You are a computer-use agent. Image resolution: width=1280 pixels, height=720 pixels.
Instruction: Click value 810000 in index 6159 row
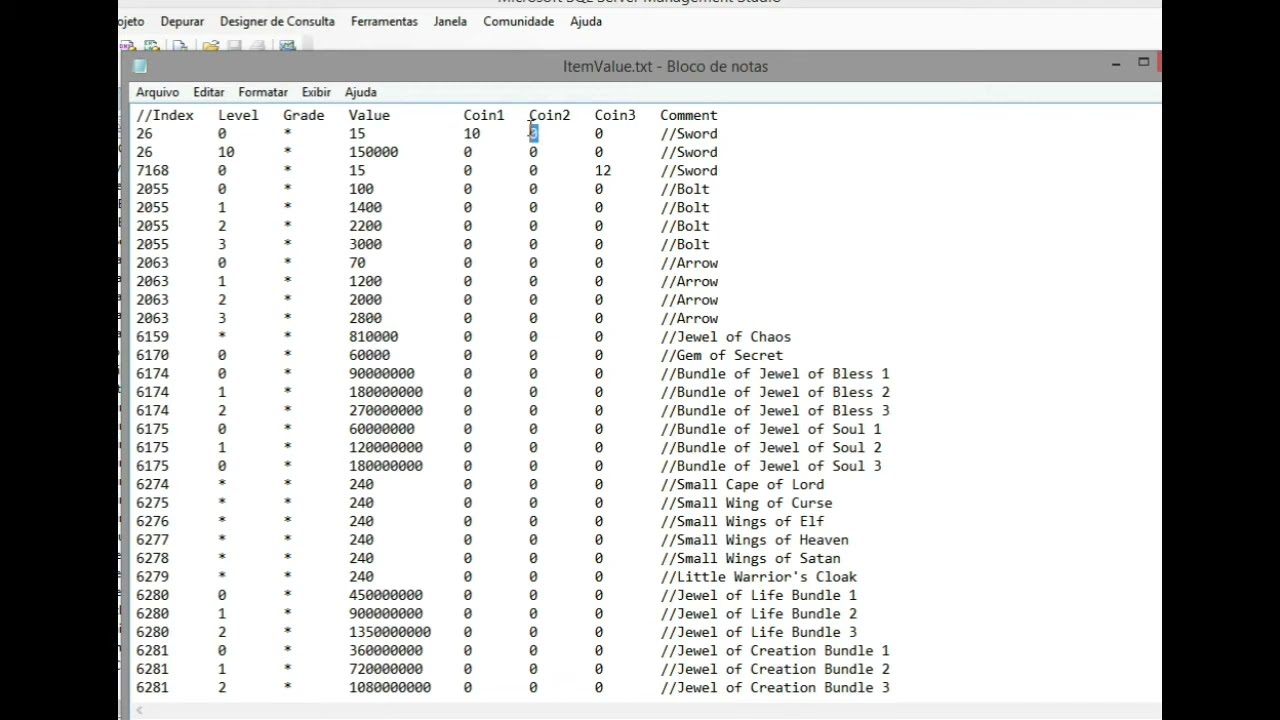373,337
